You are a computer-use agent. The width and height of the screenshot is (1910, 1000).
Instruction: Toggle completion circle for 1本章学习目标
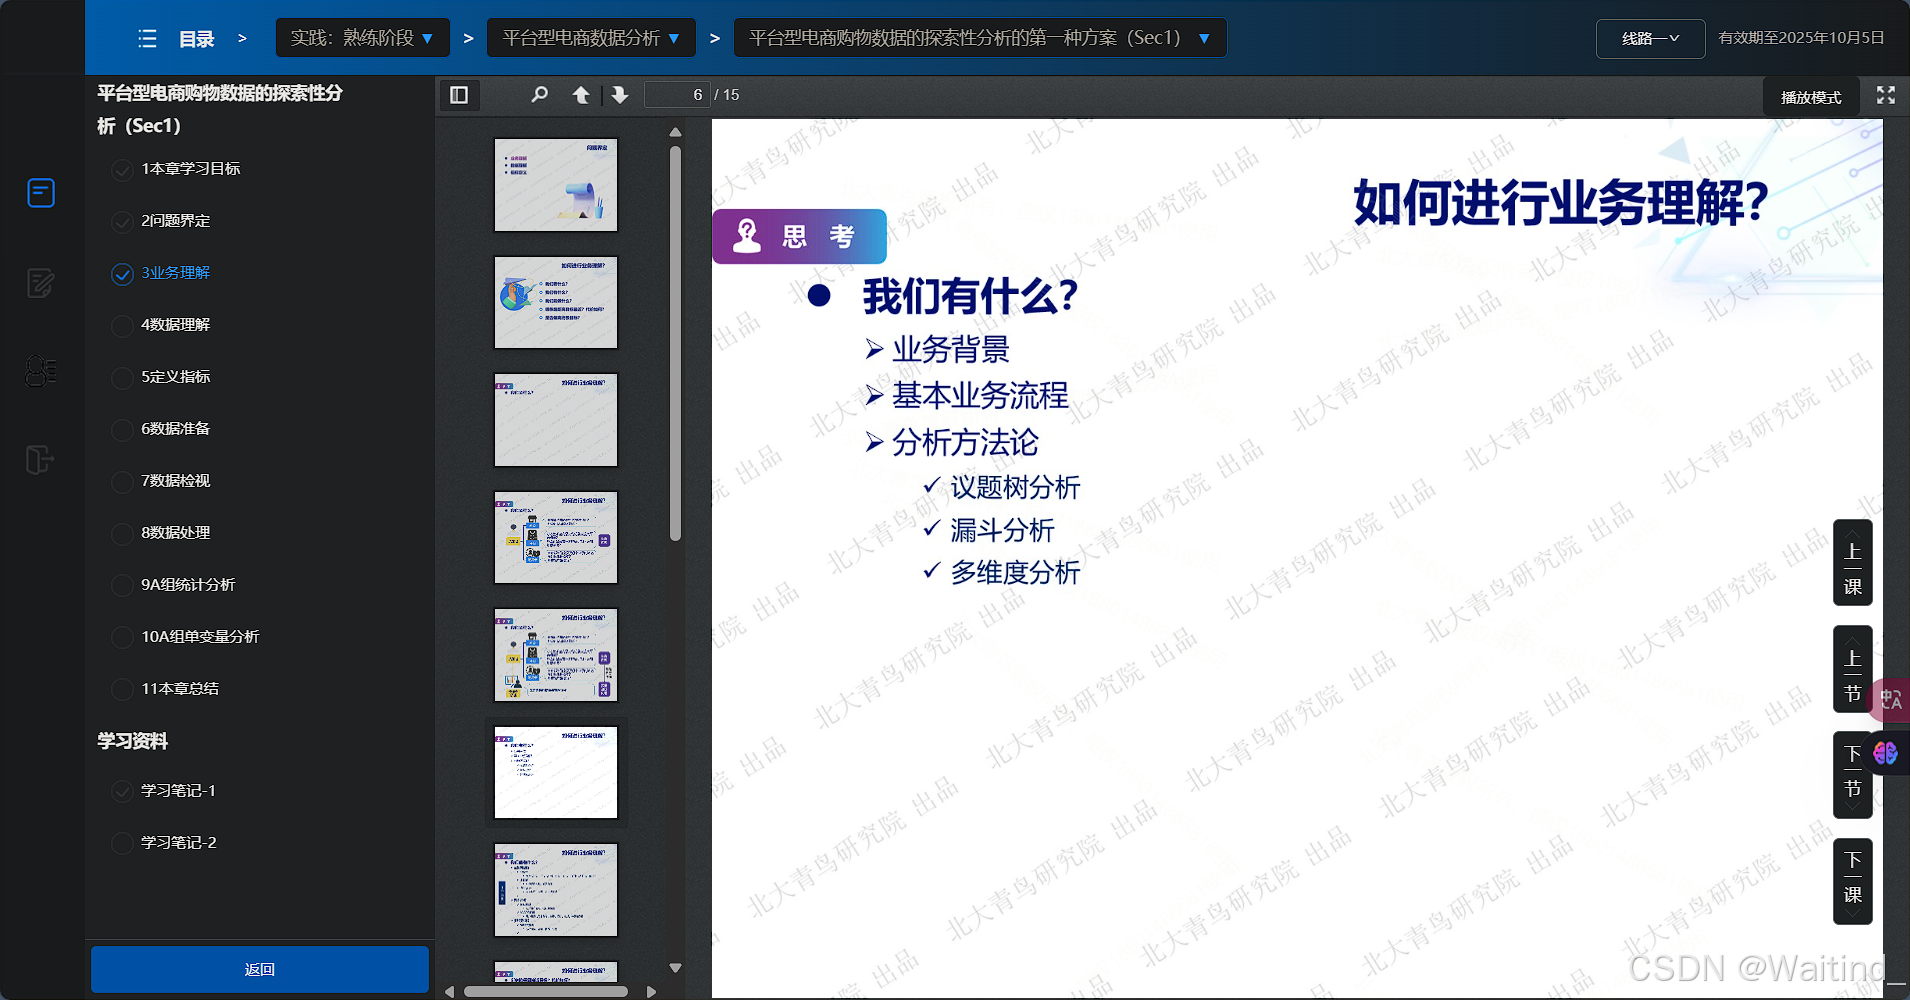[x=122, y=170]
